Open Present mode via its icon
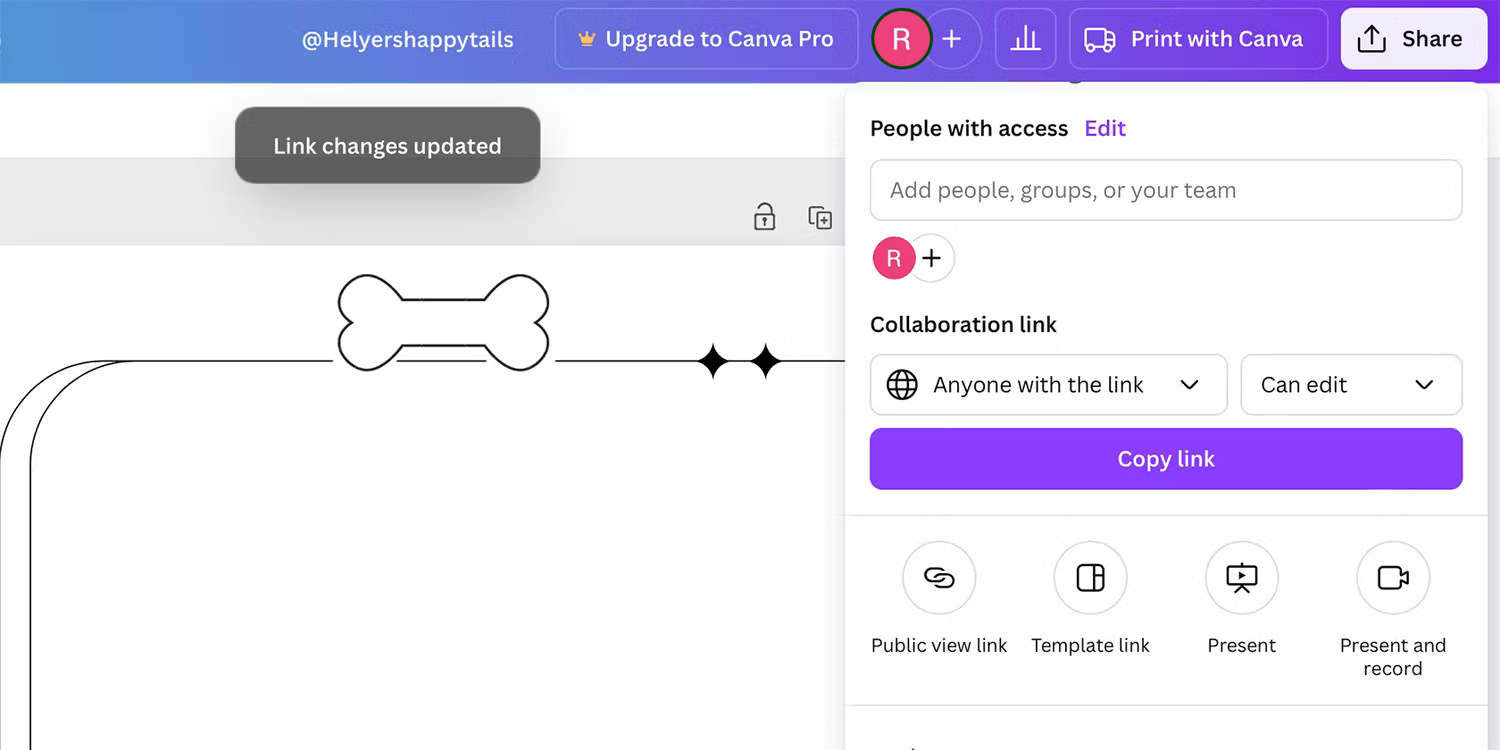This screenshot has height=750, width=1500. (x=1240, y=578)
